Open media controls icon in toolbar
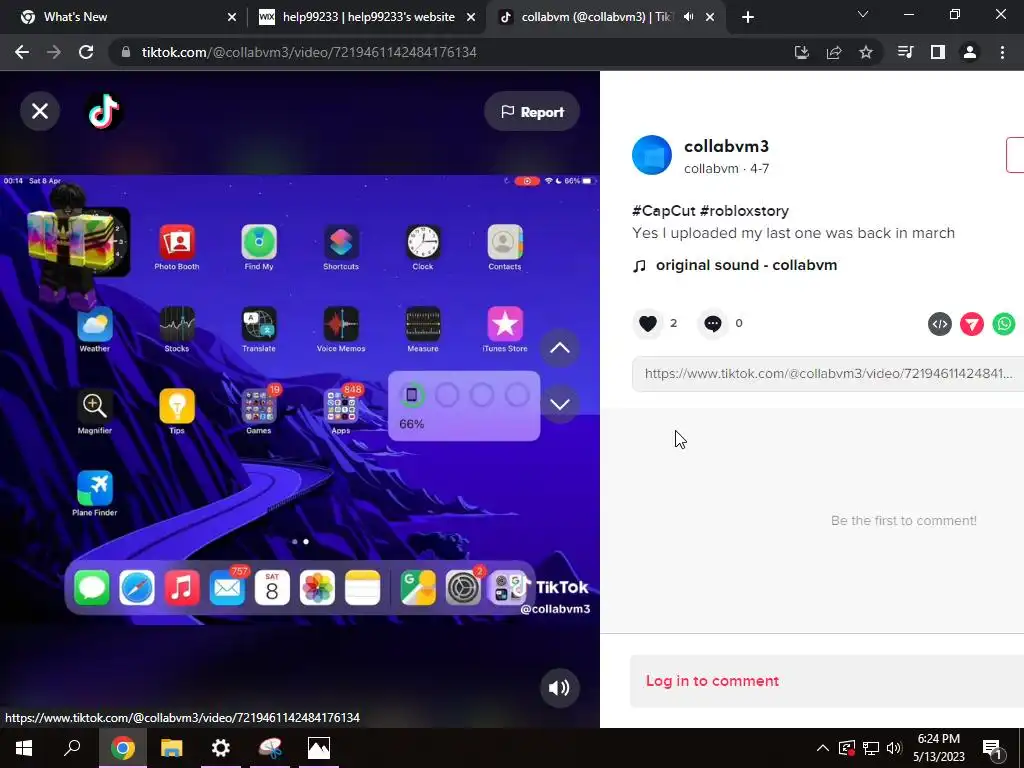 pos(905,52)
